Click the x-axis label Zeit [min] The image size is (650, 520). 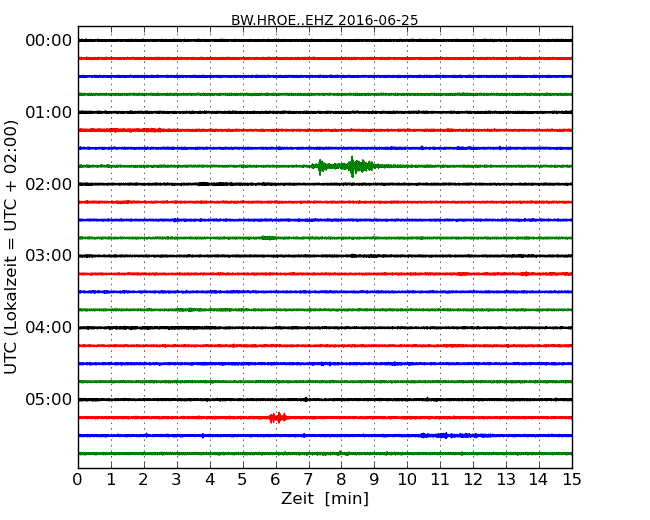[x=325, y=498]
